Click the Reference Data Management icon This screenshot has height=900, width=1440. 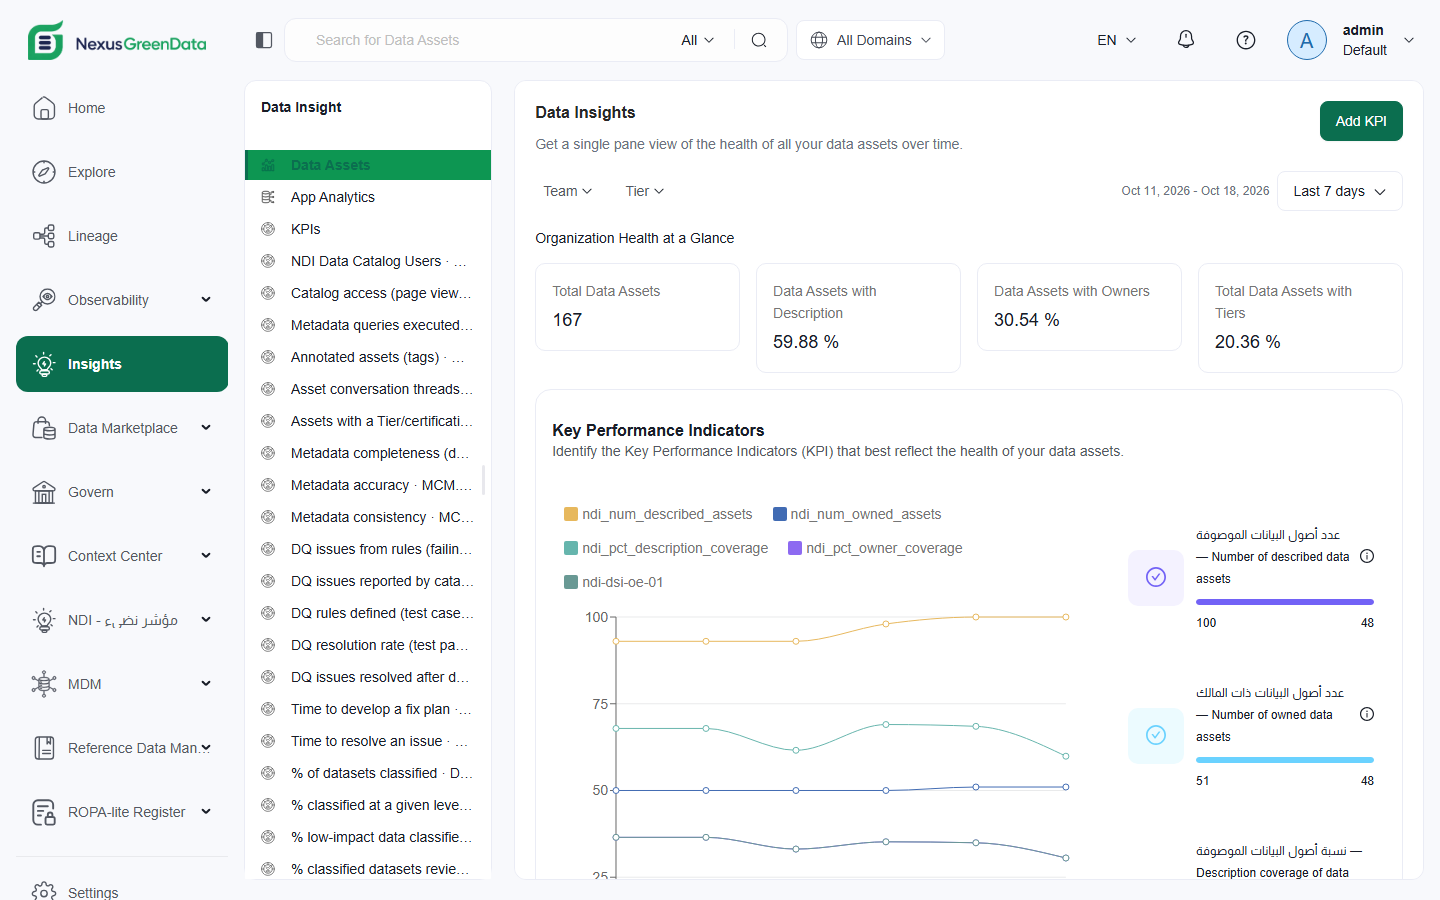click(x=44, y=748)
